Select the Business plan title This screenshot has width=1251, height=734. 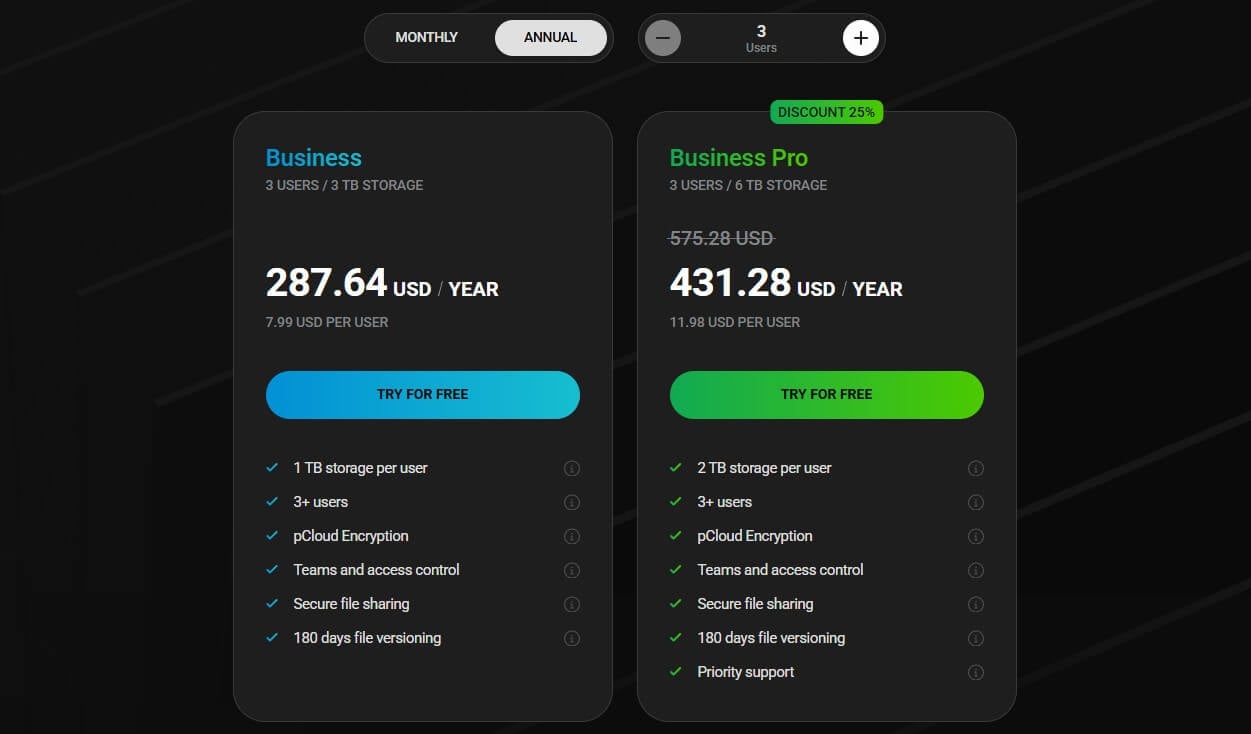pos(313,157)
